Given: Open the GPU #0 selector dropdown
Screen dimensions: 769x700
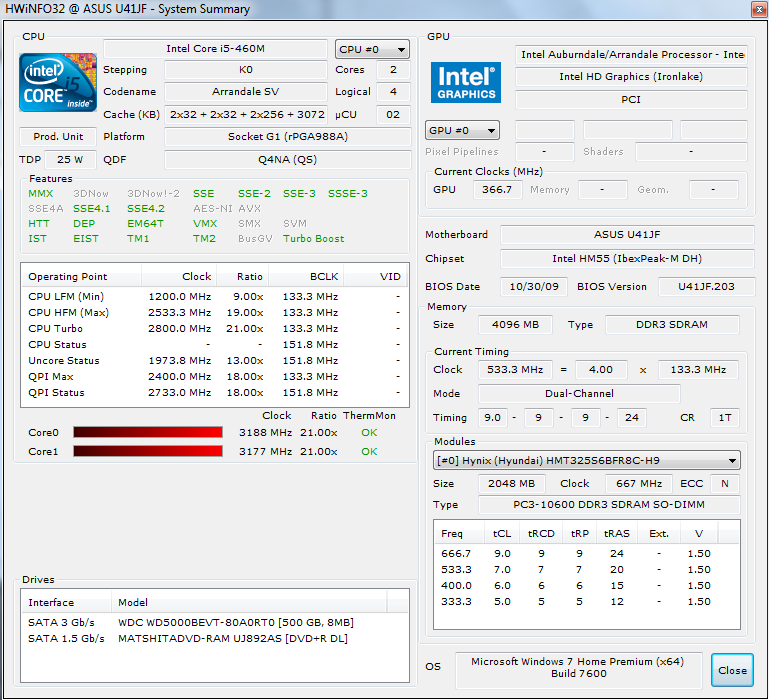Looking at the screenshot, I should click(462, 130).
